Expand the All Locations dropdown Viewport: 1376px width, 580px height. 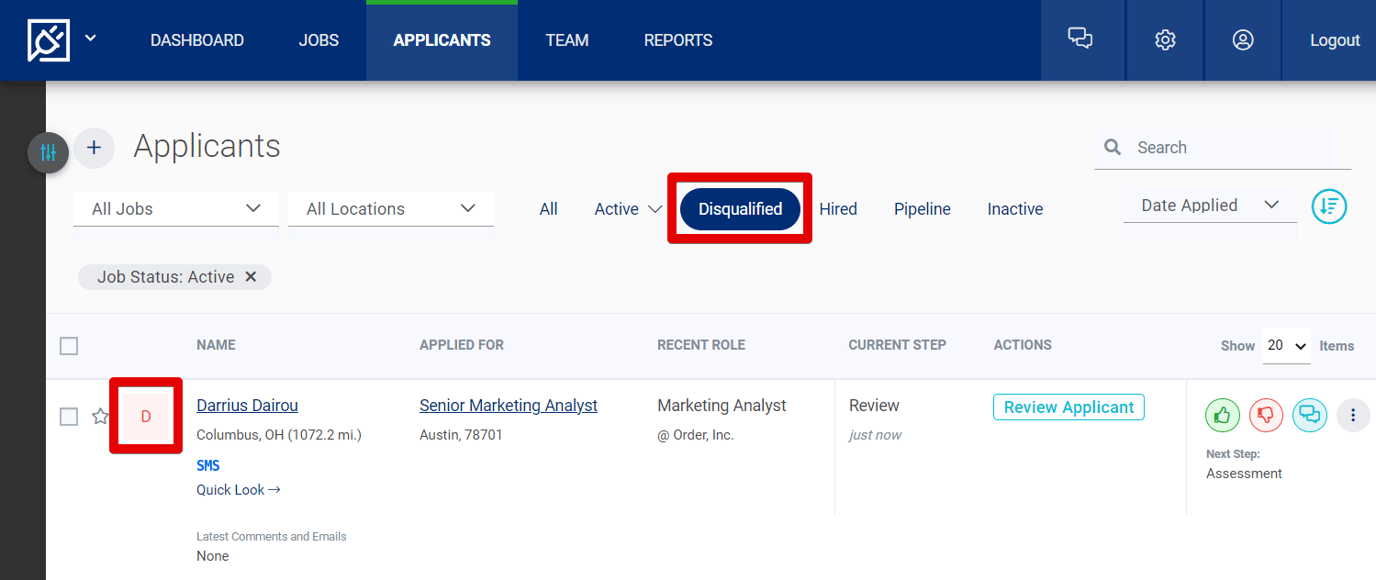391,209
